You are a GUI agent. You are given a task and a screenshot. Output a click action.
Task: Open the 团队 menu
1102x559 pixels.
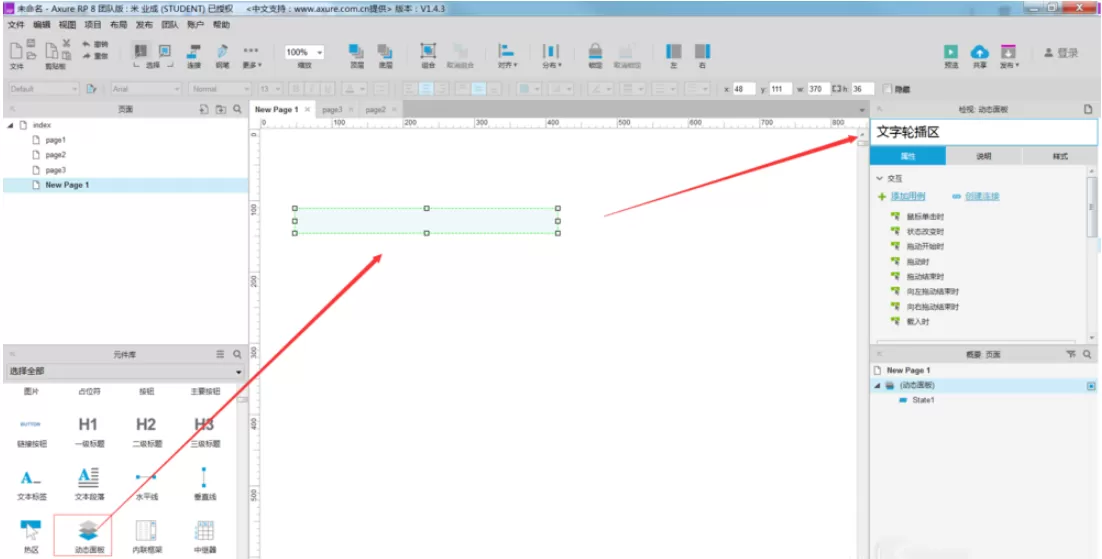[169, 25]
